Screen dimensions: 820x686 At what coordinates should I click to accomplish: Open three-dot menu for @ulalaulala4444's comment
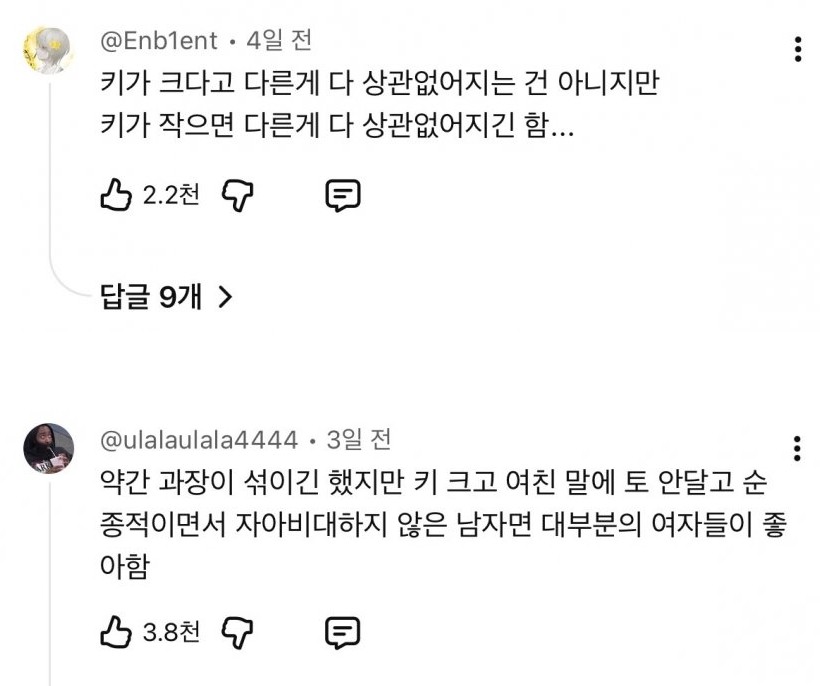point(797,447)
